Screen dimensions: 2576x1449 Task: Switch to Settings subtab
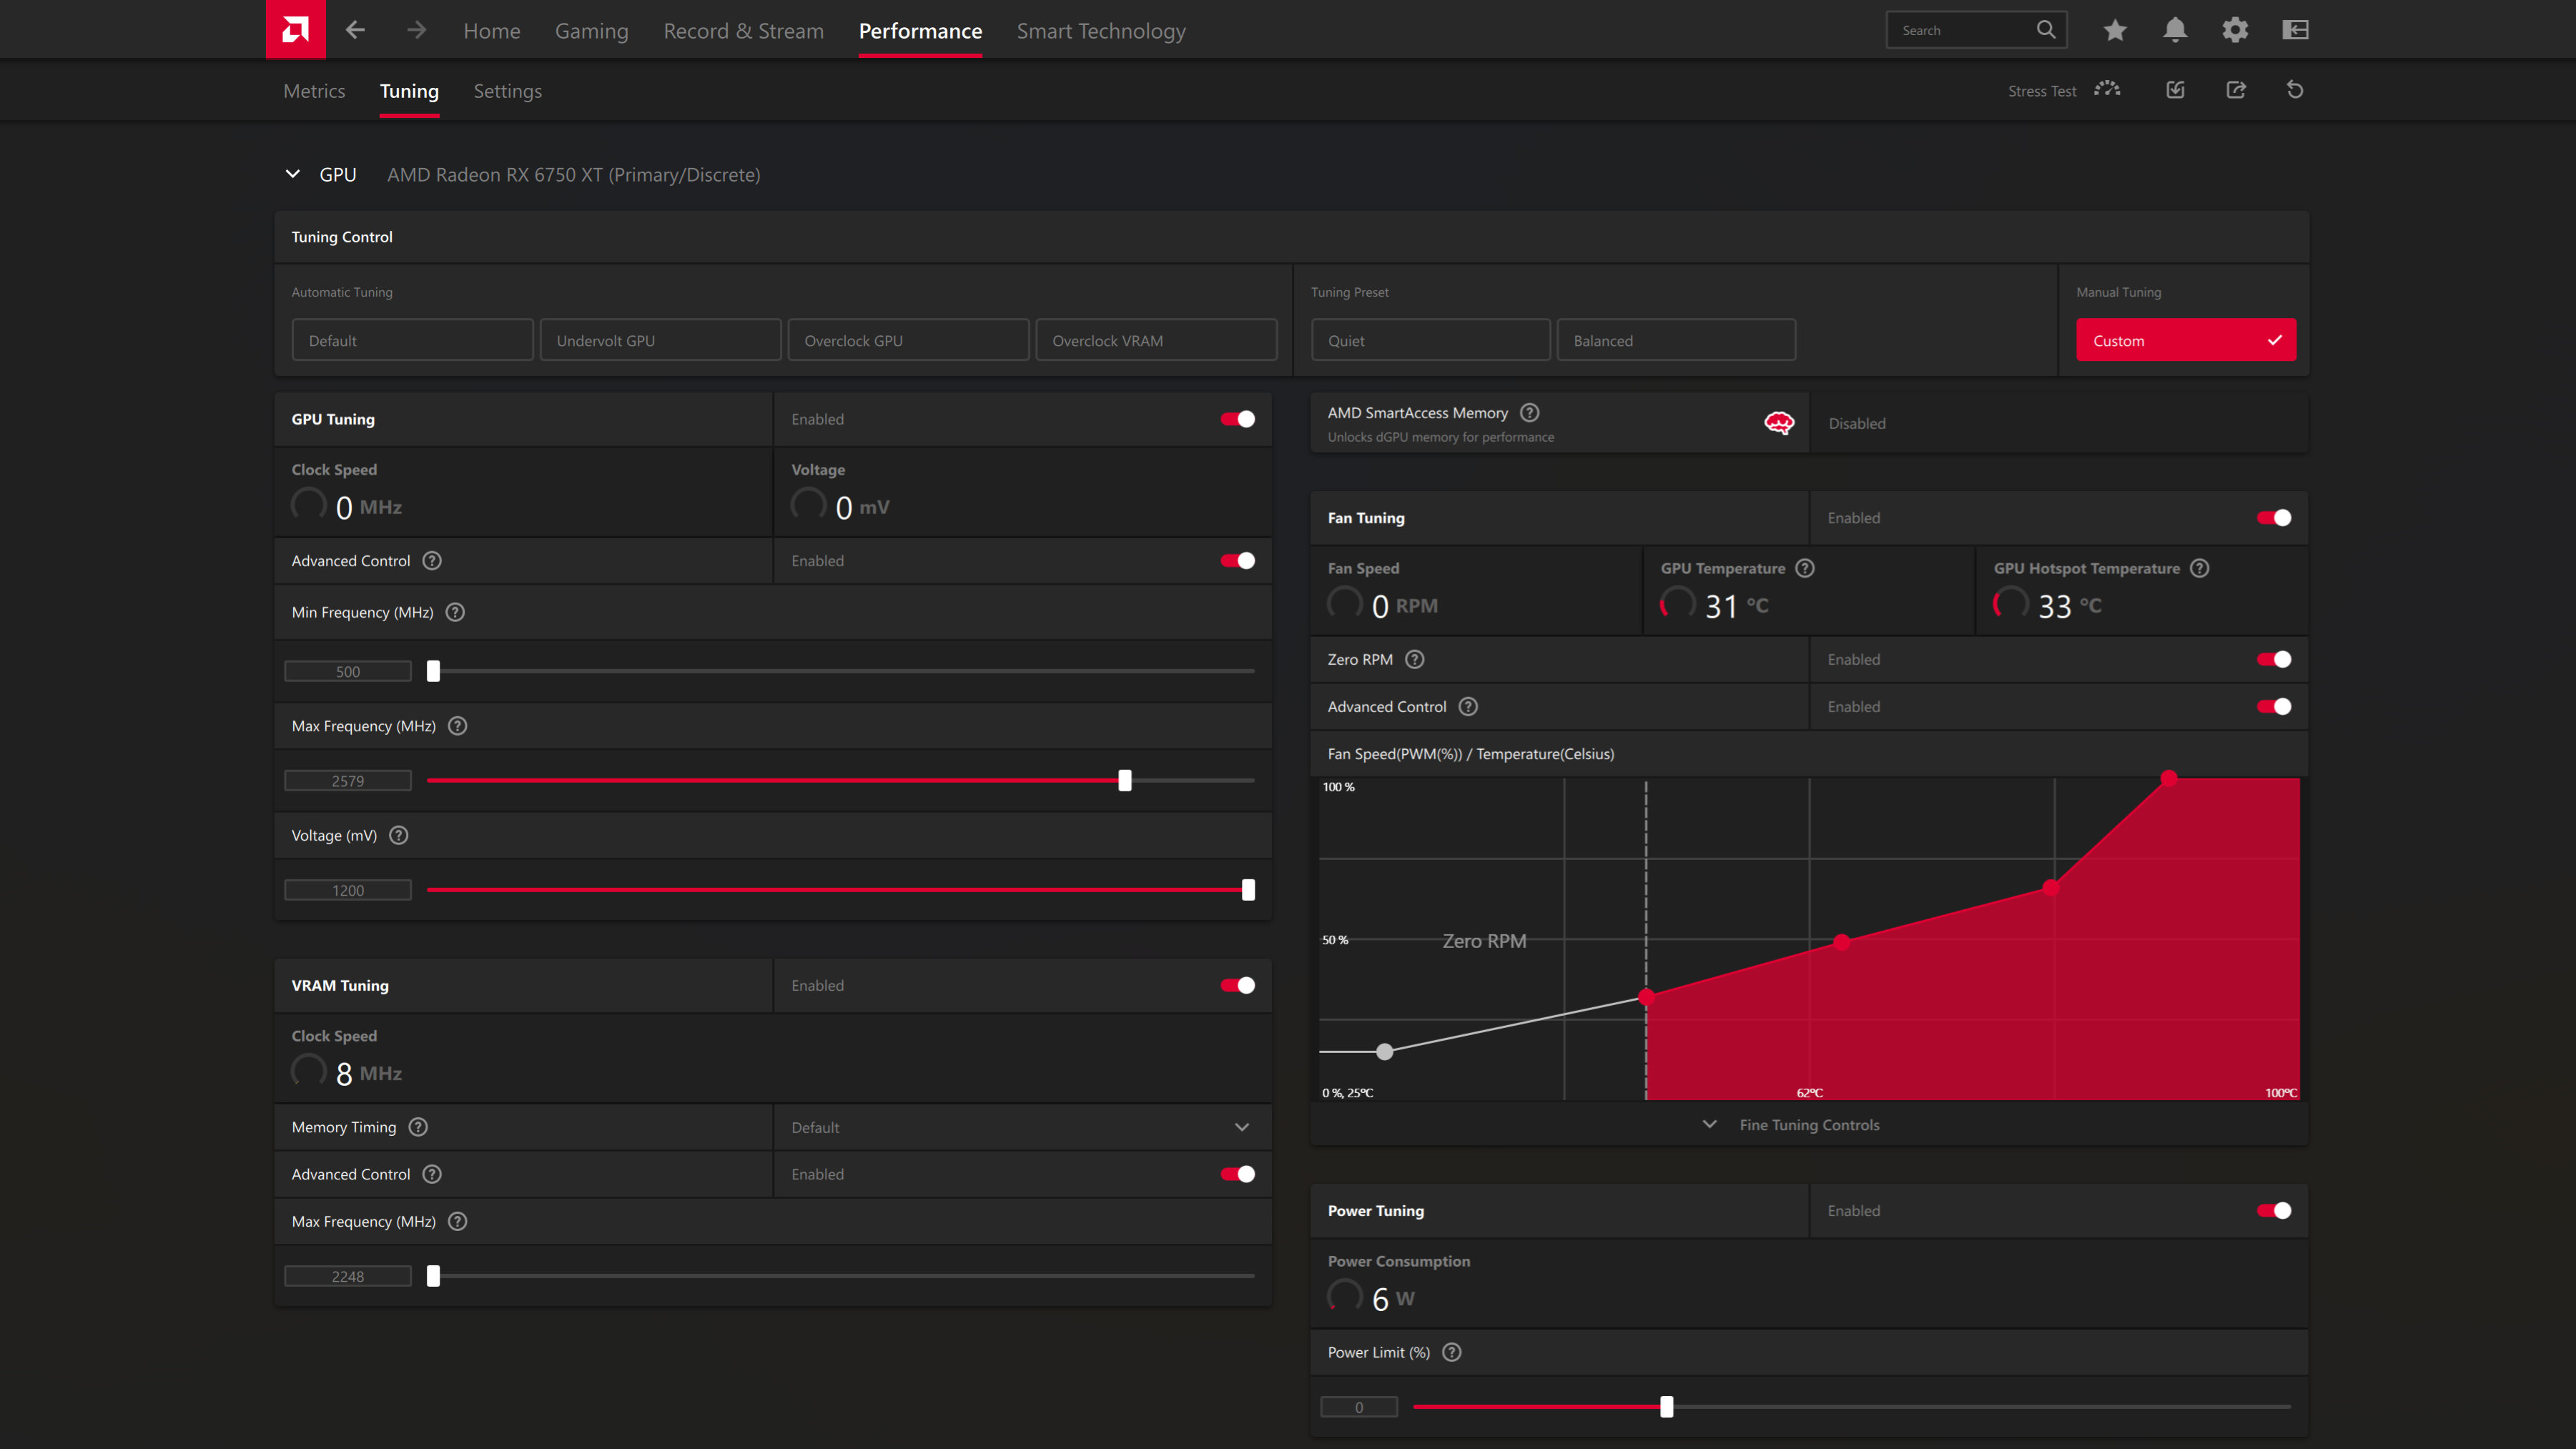pos(507,91)
